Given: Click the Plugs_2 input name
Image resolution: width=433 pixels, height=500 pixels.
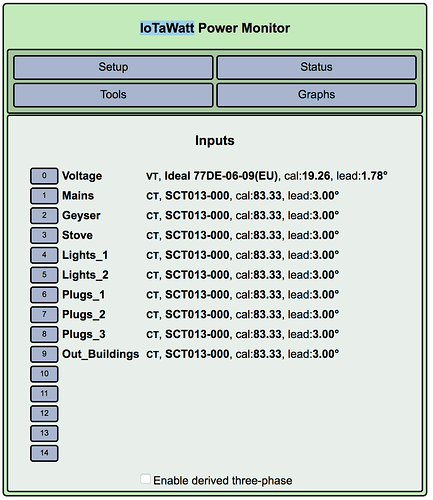Looking at the screenshot, I should tap(84, 315).
